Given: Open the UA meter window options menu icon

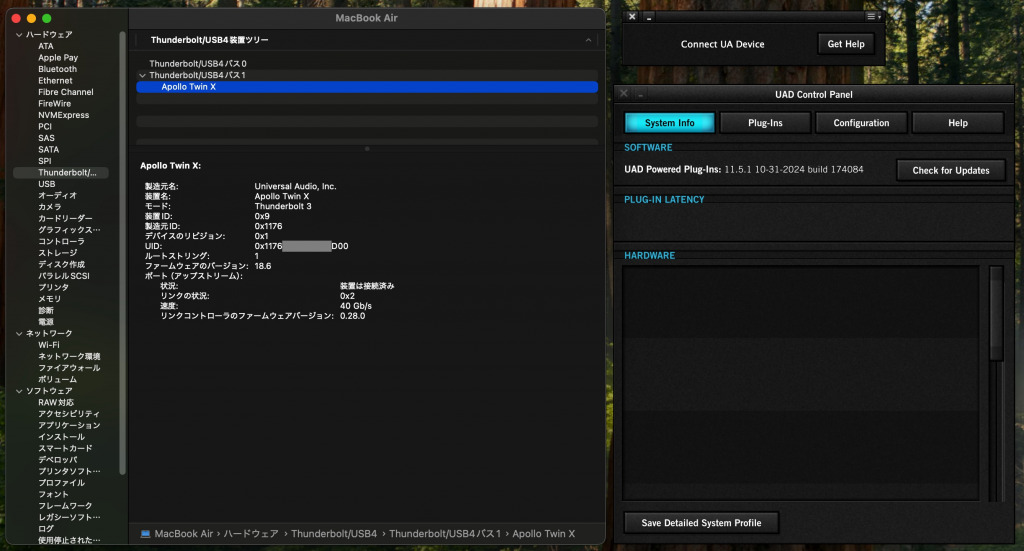Looking at the screenshot, I should pyautogui.click(x=873, y=17).
